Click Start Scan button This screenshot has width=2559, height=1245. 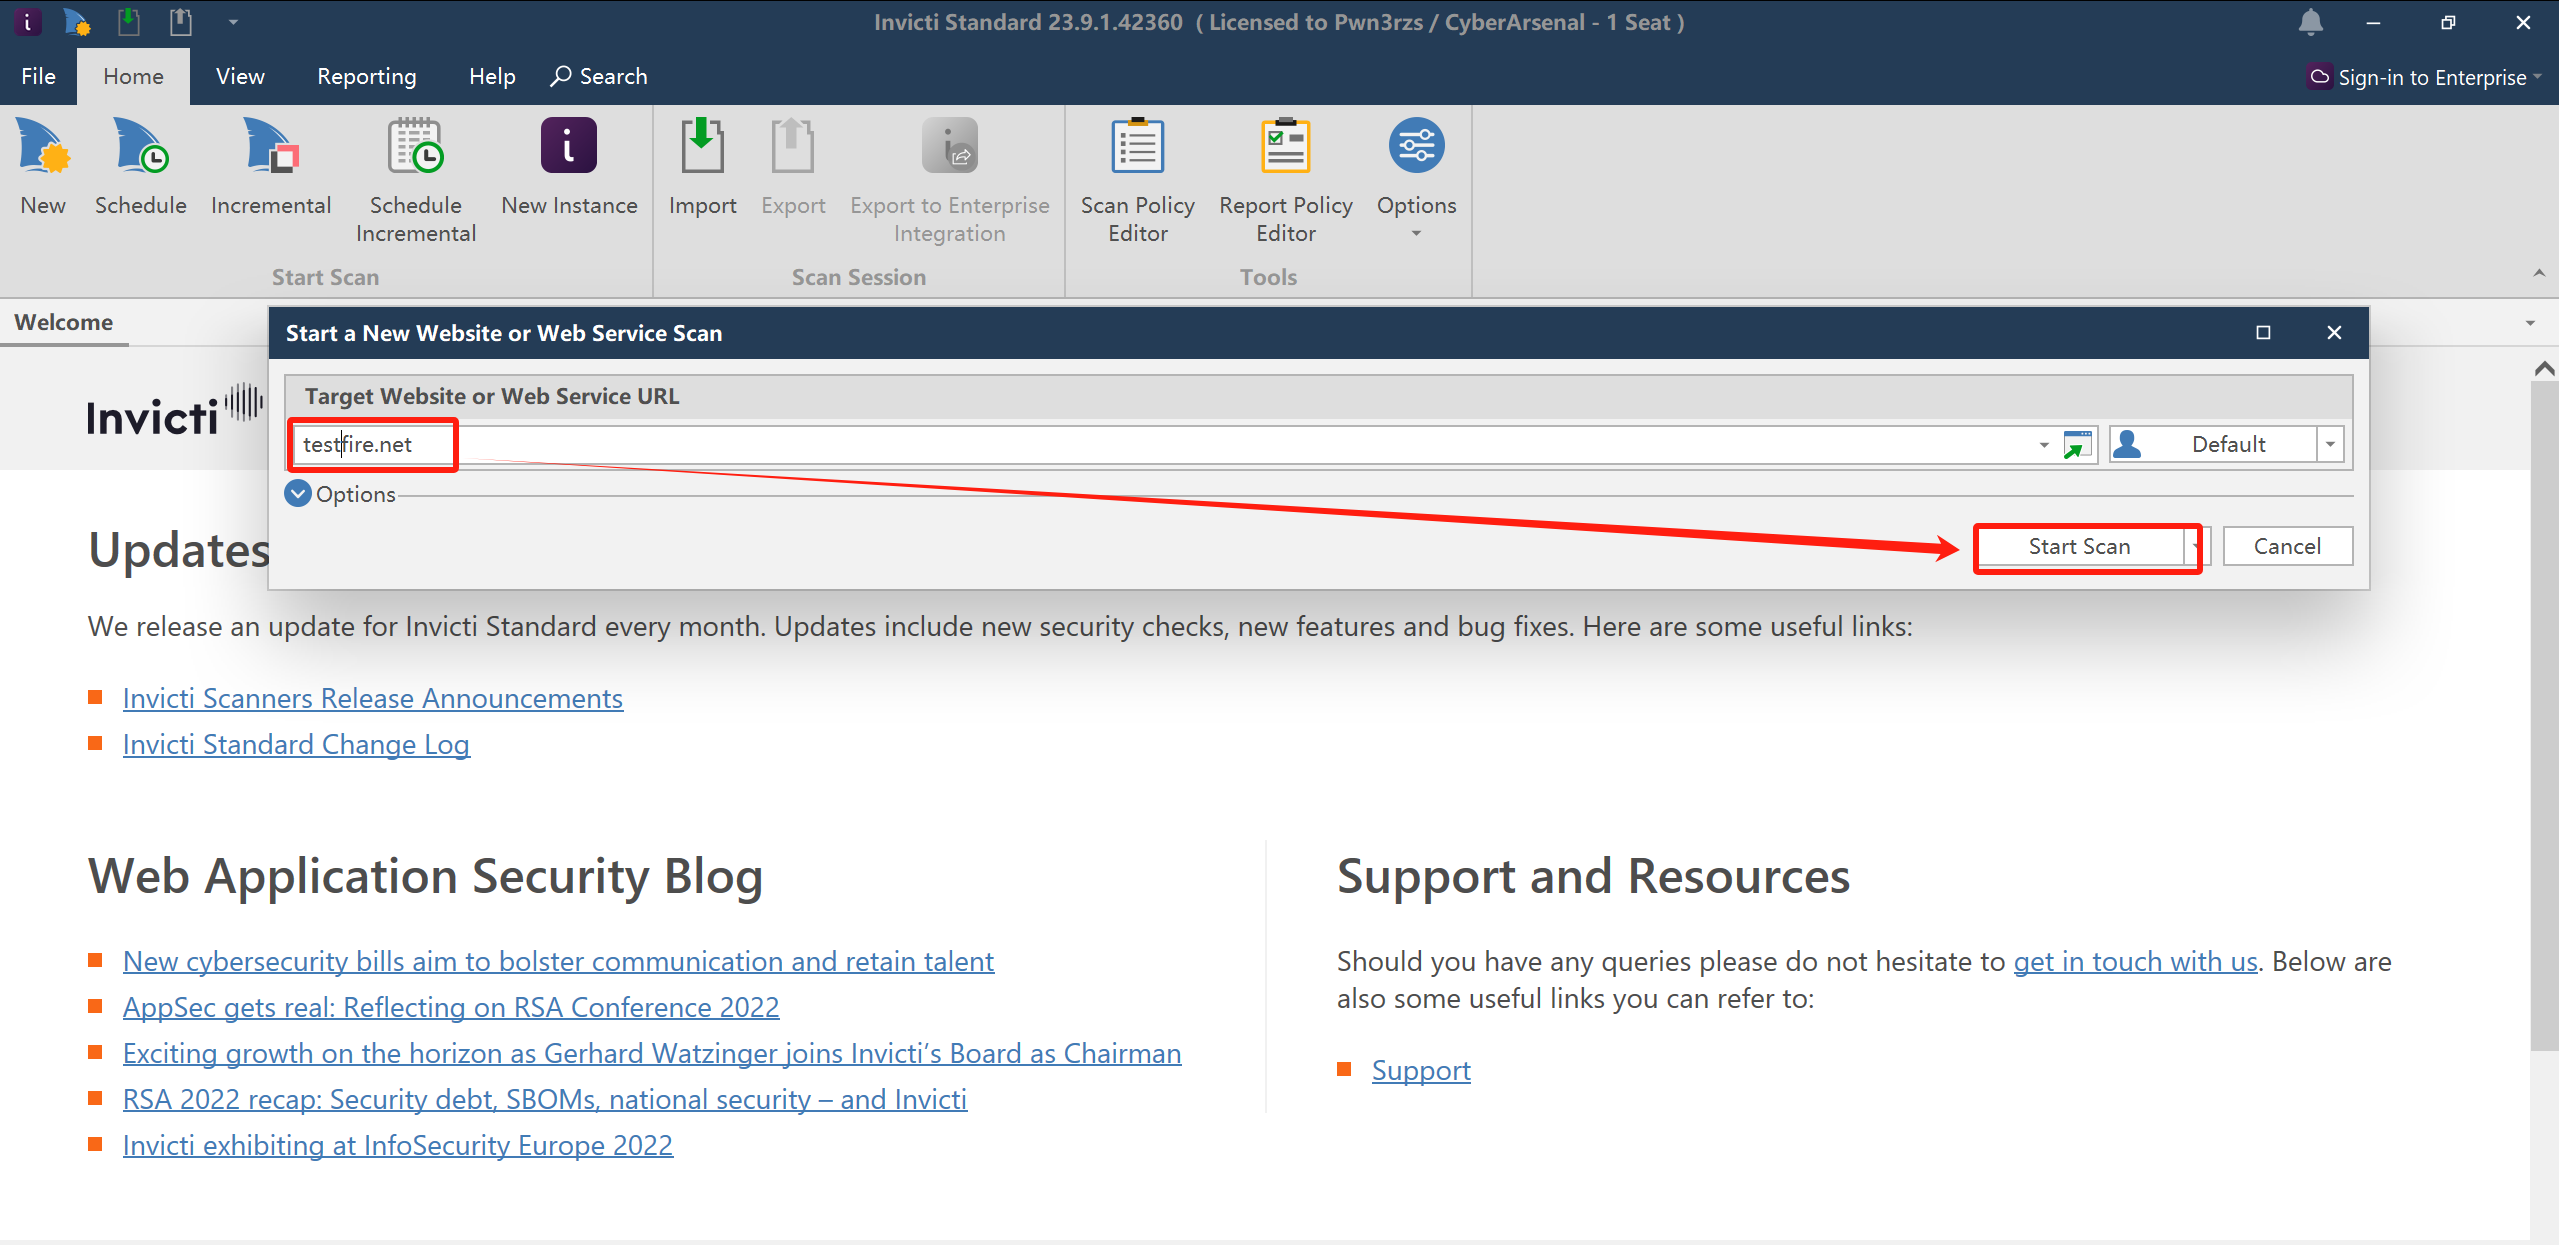point(2079,545)
